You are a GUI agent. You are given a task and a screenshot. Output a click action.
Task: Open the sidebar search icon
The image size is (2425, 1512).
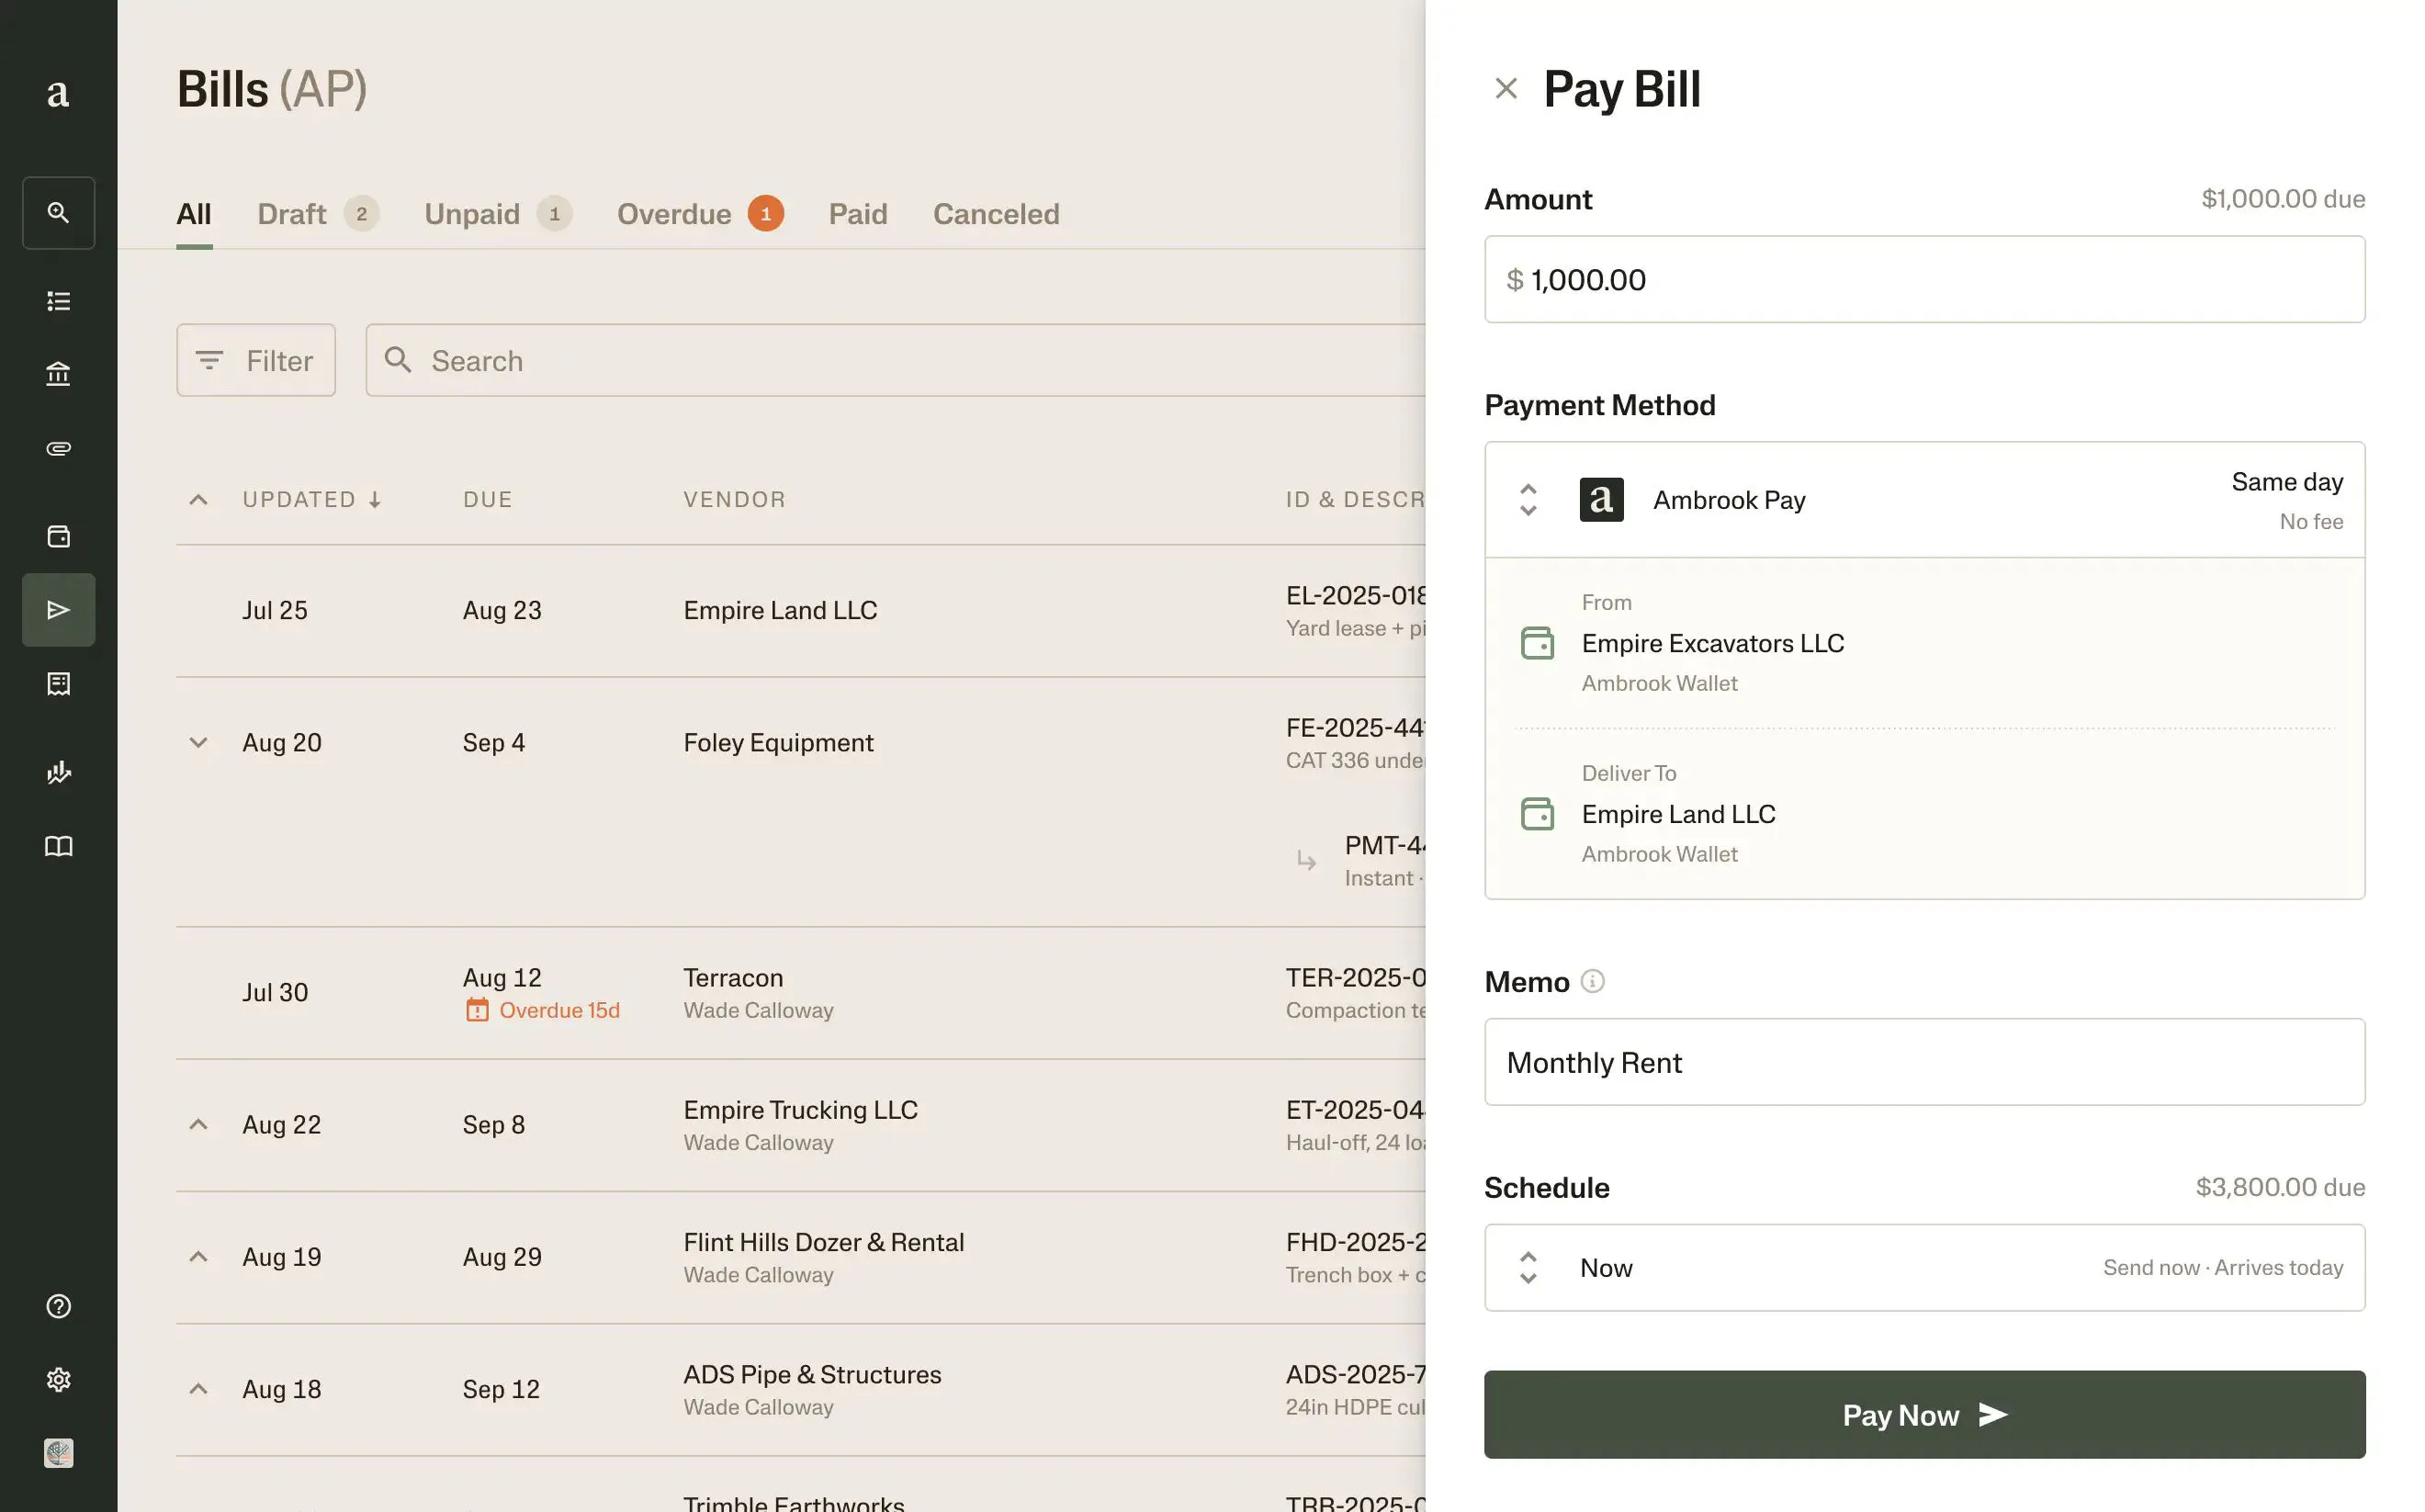point(59,213)
